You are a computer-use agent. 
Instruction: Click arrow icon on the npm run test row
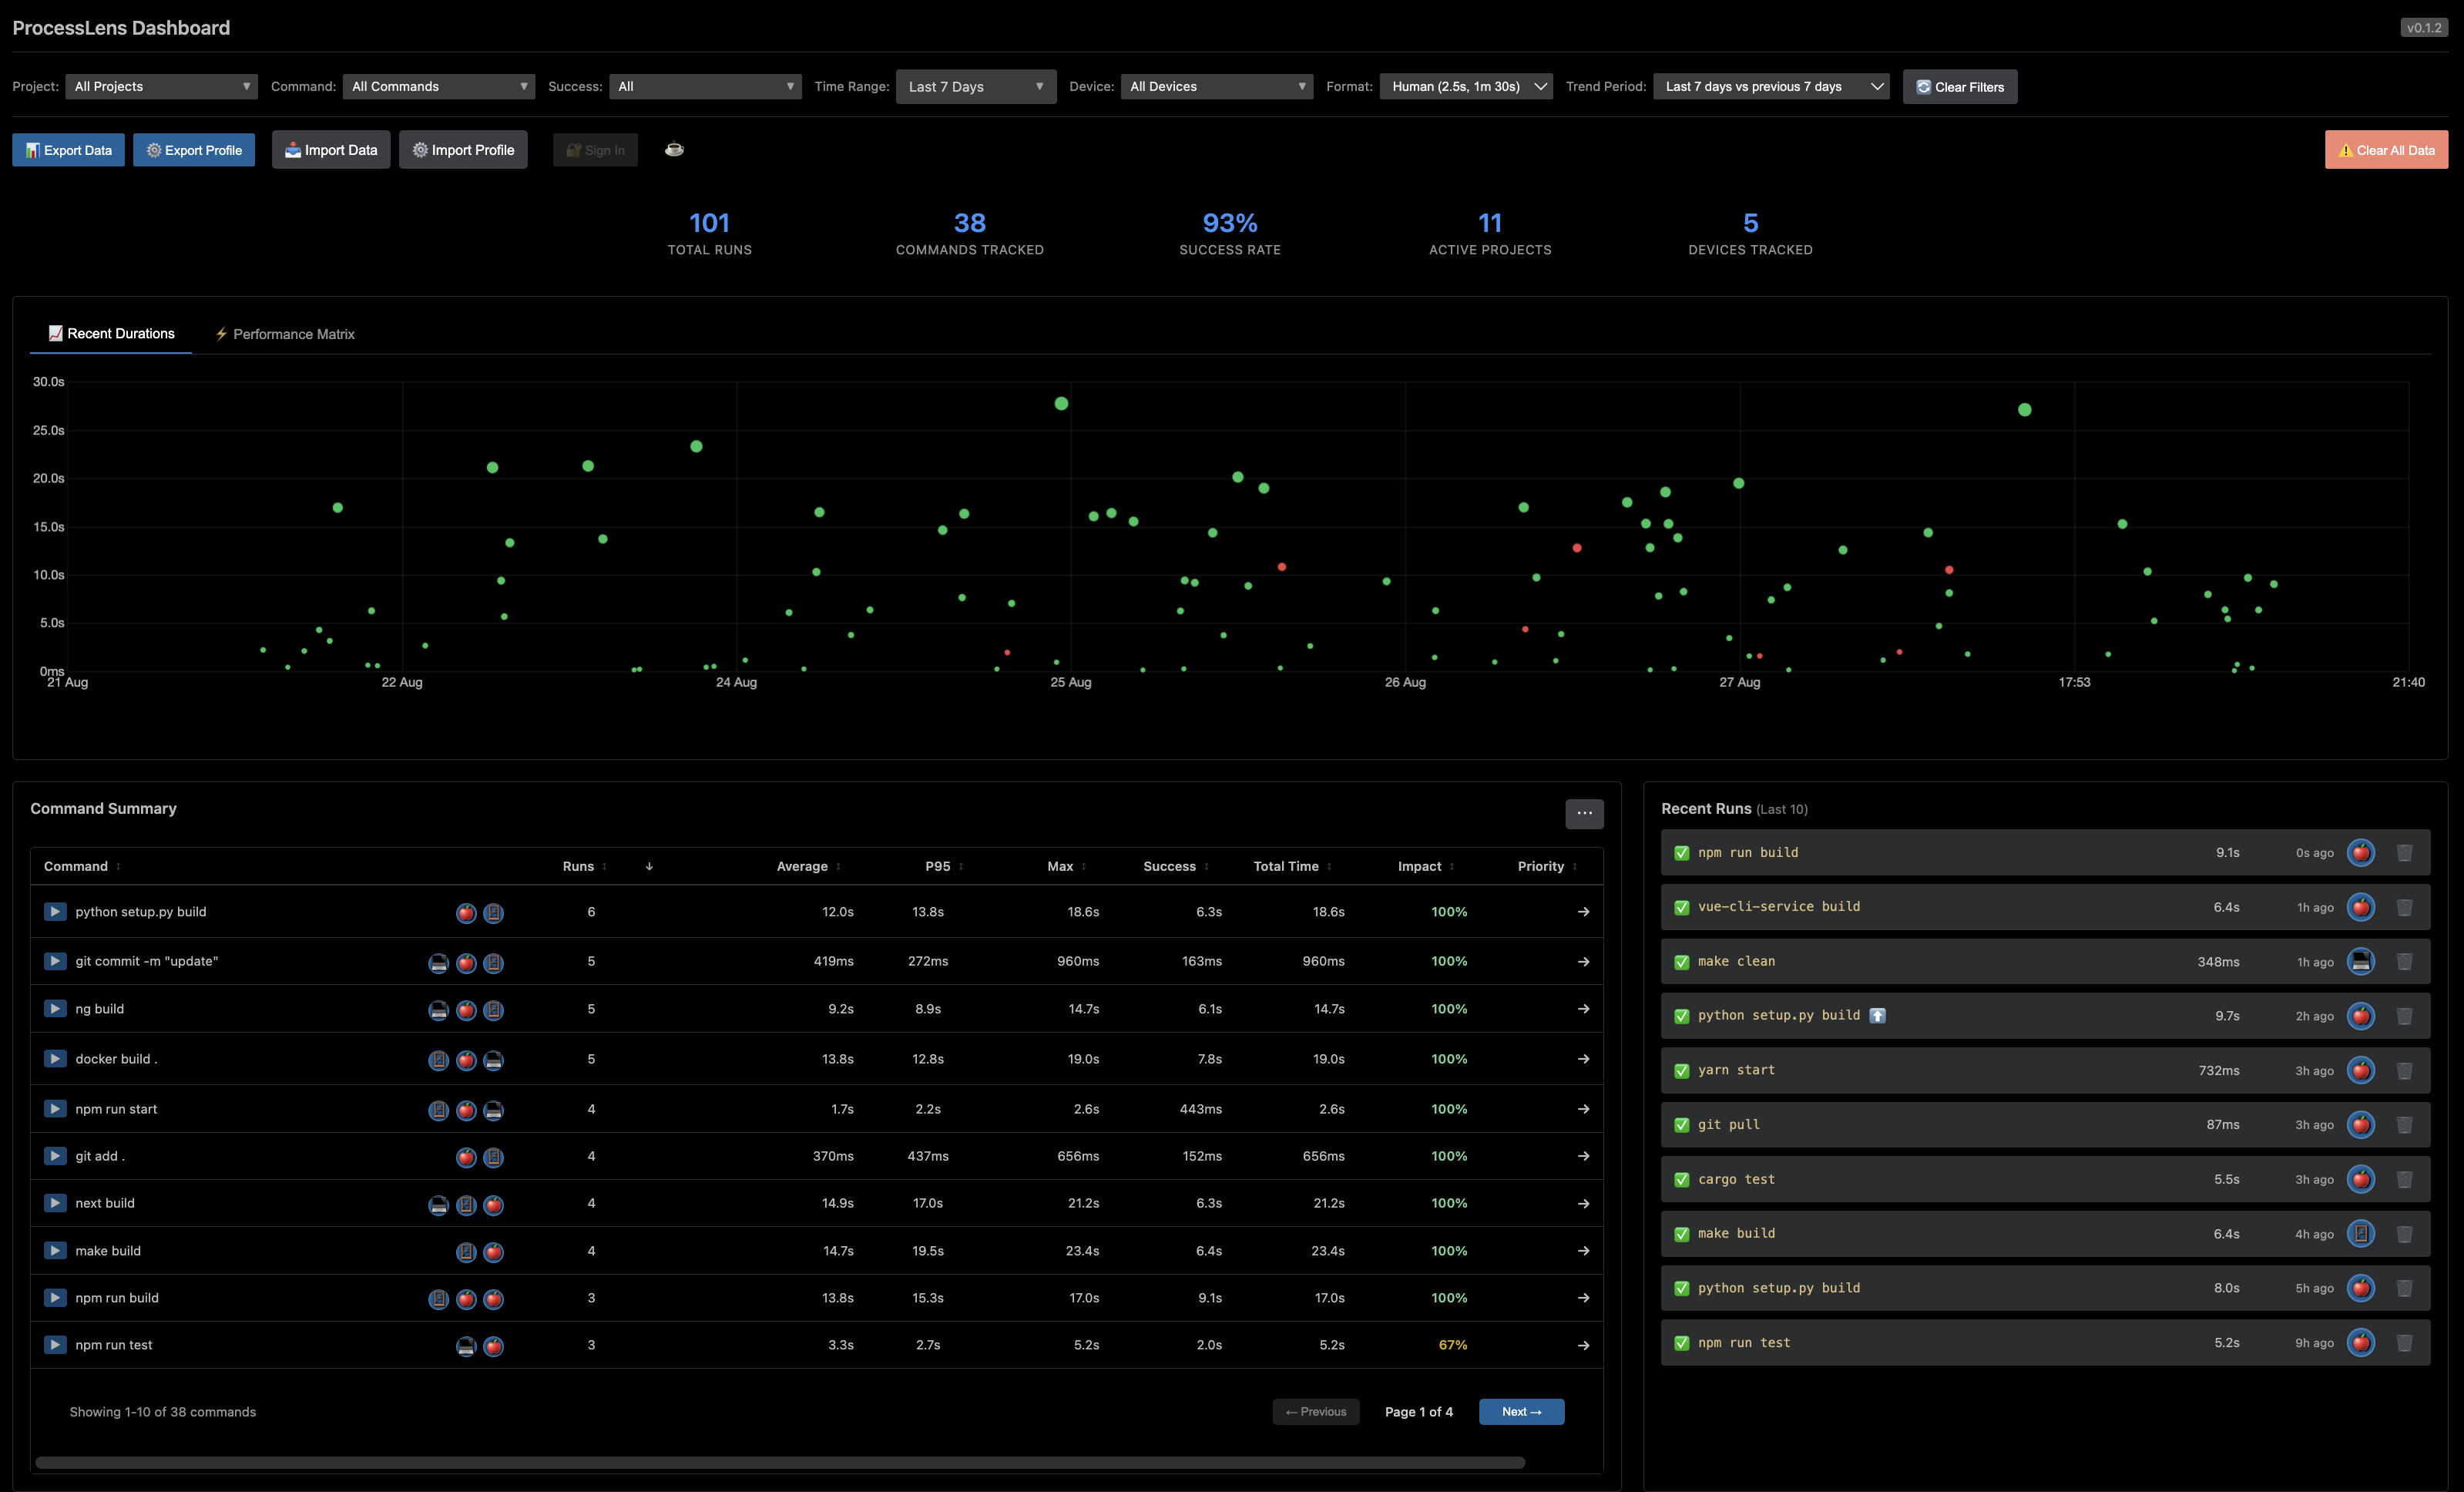coord(1583,1345)
